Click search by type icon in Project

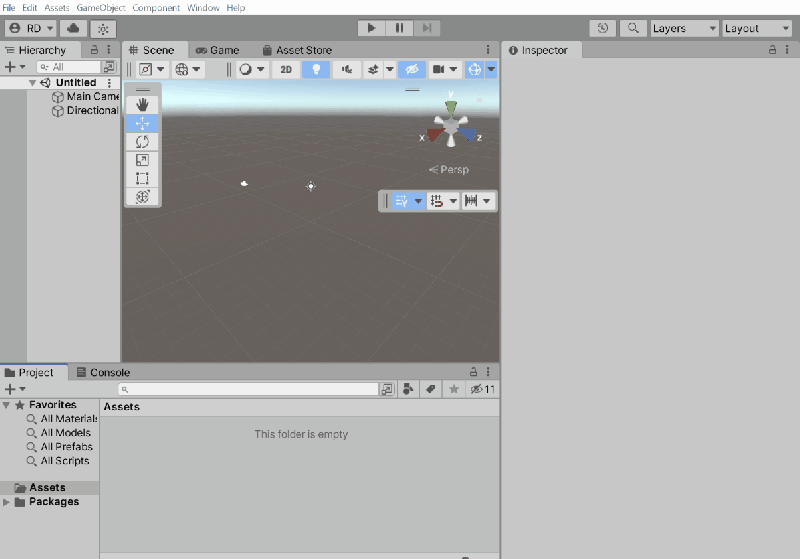408,390
